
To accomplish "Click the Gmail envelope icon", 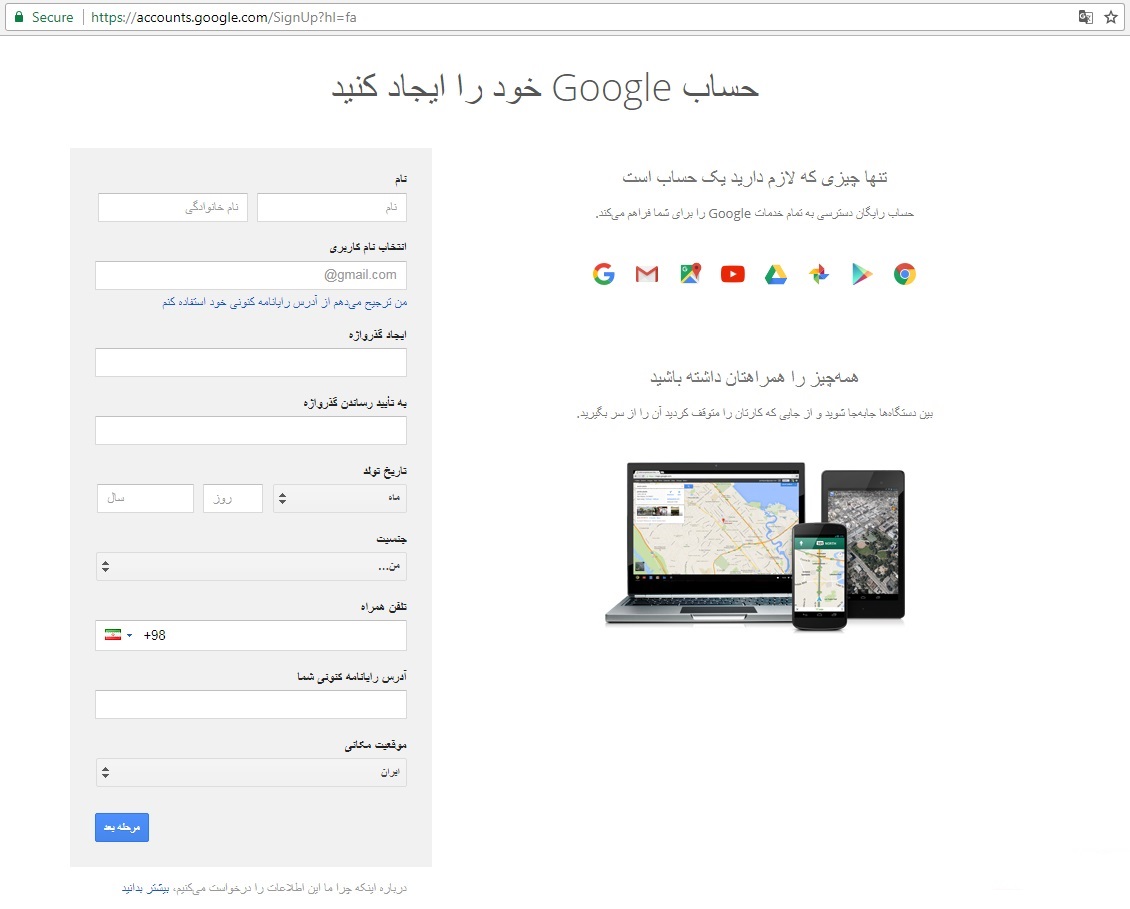I will point(646,274).
